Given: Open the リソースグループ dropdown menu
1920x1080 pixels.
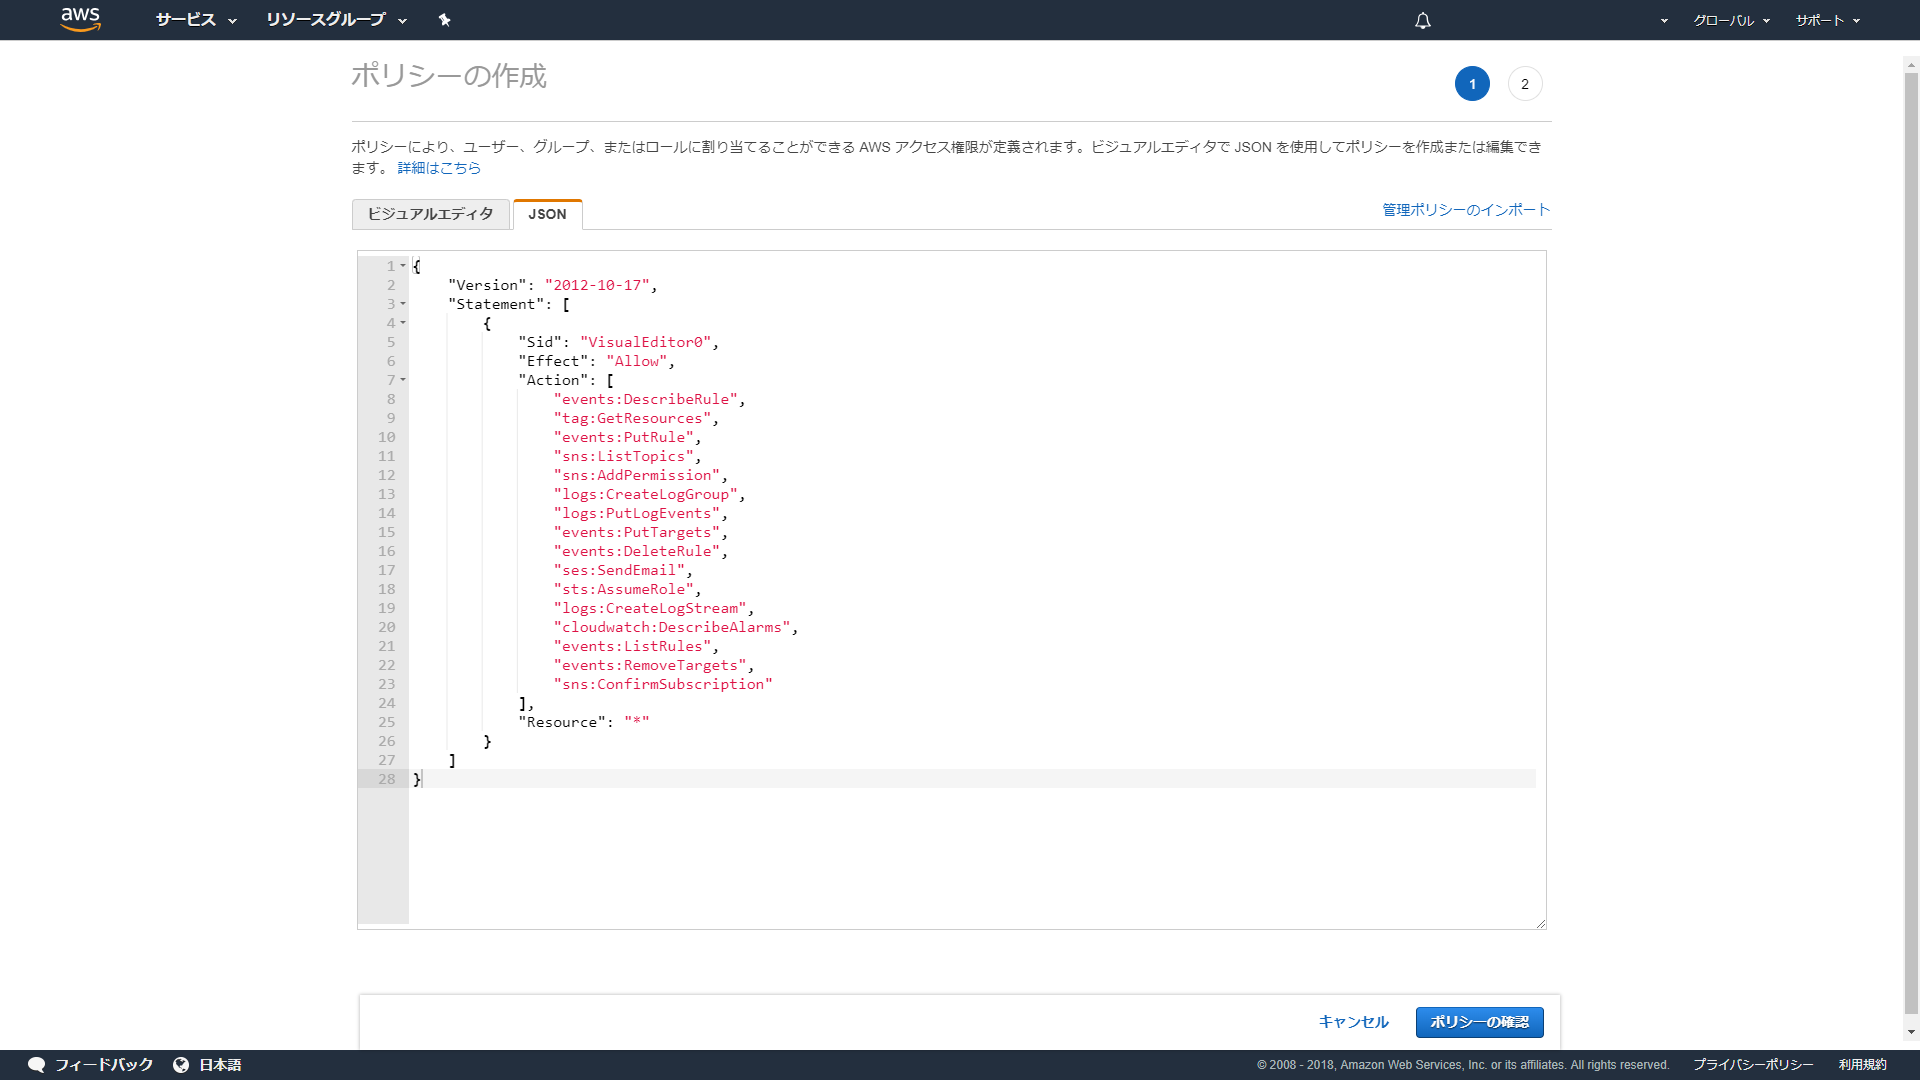Looking at the screenshot, I should click(x=337, y=20).
